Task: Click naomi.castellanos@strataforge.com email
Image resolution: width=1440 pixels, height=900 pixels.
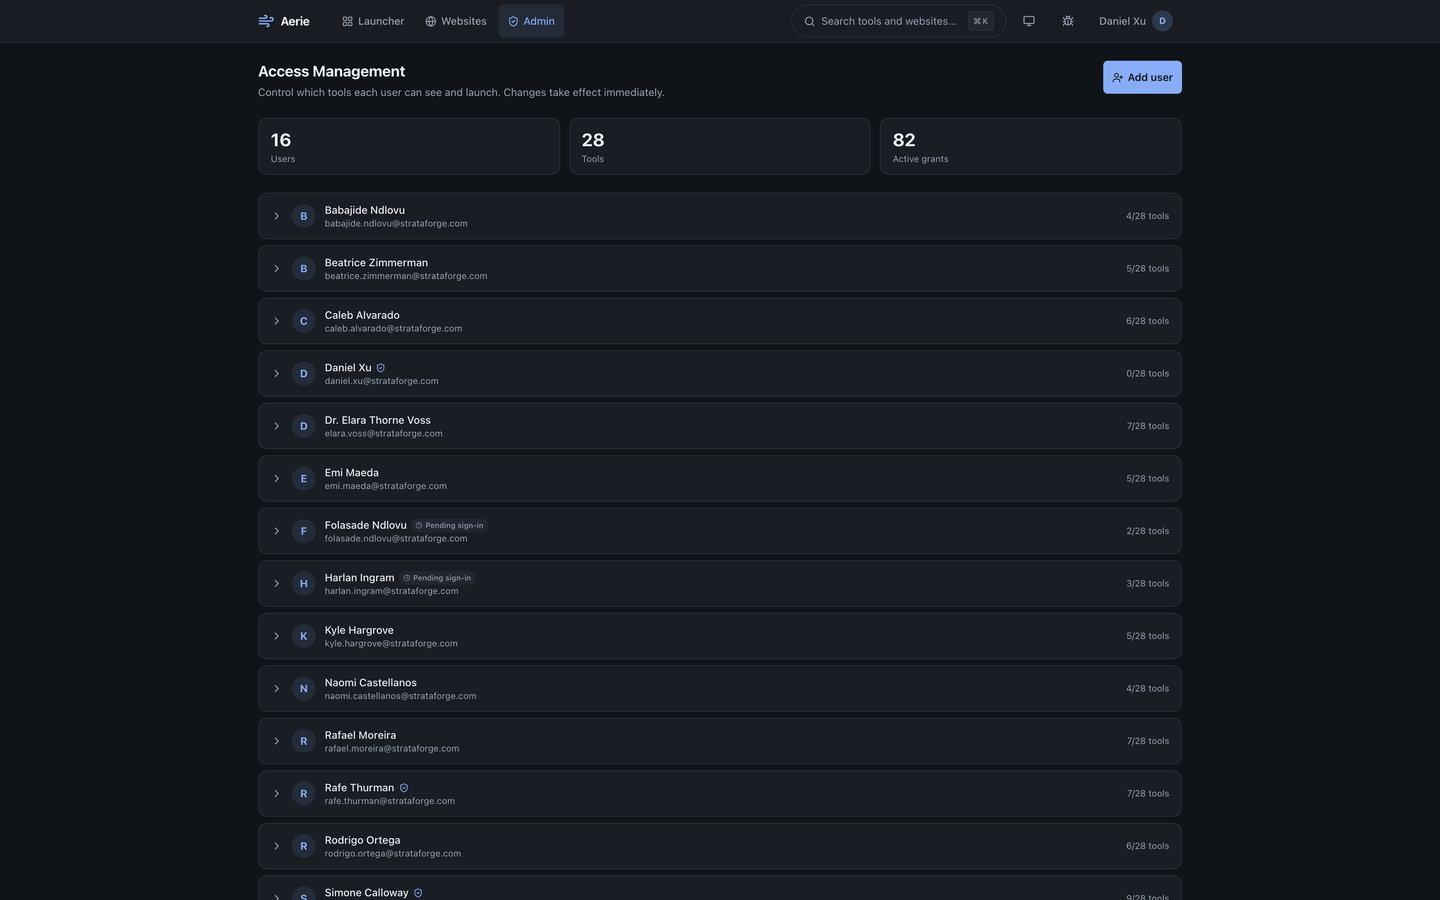Action: click(x=400, y=696)
